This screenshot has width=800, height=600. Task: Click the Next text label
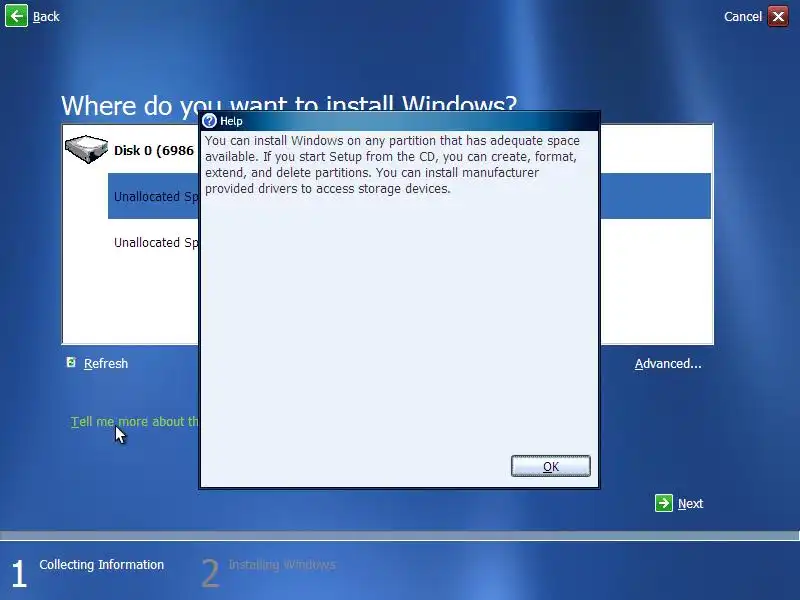tap(690, 504)
